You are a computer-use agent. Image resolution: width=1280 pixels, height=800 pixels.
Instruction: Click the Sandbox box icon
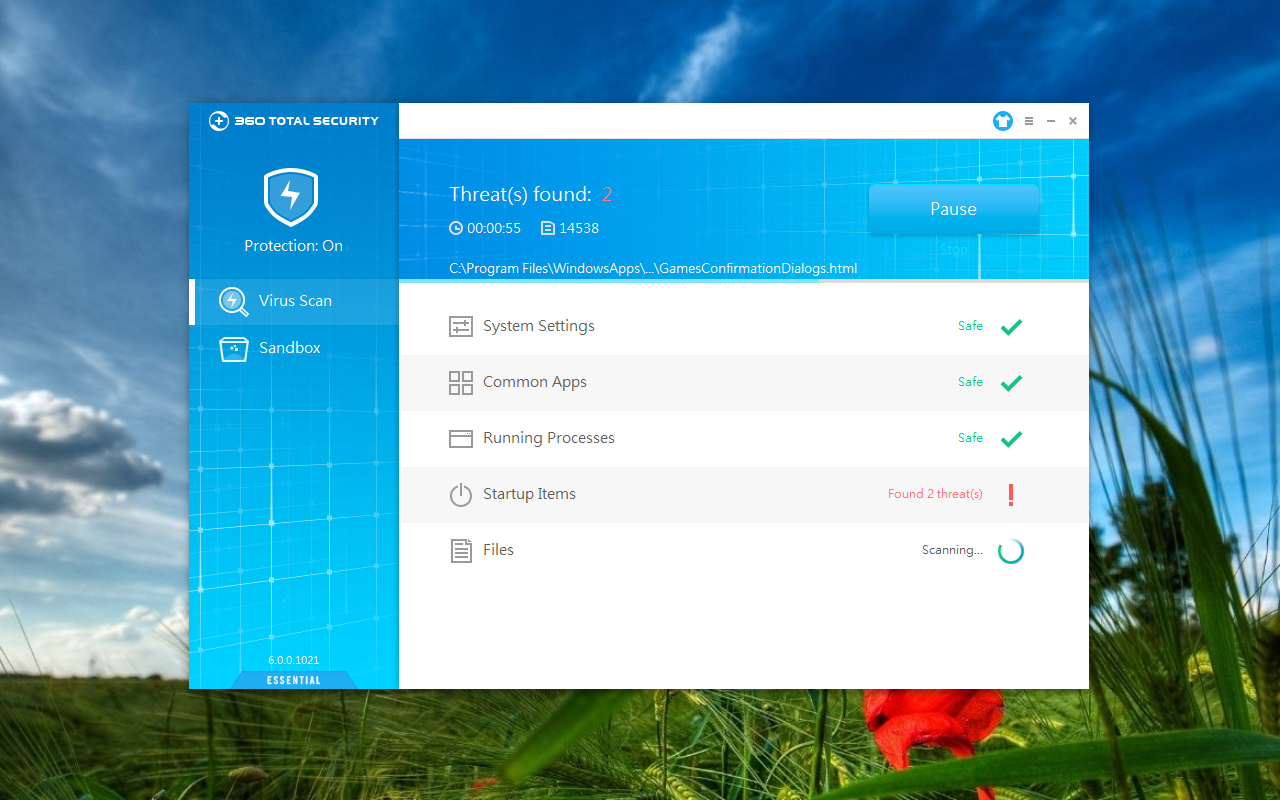point(234,349)
